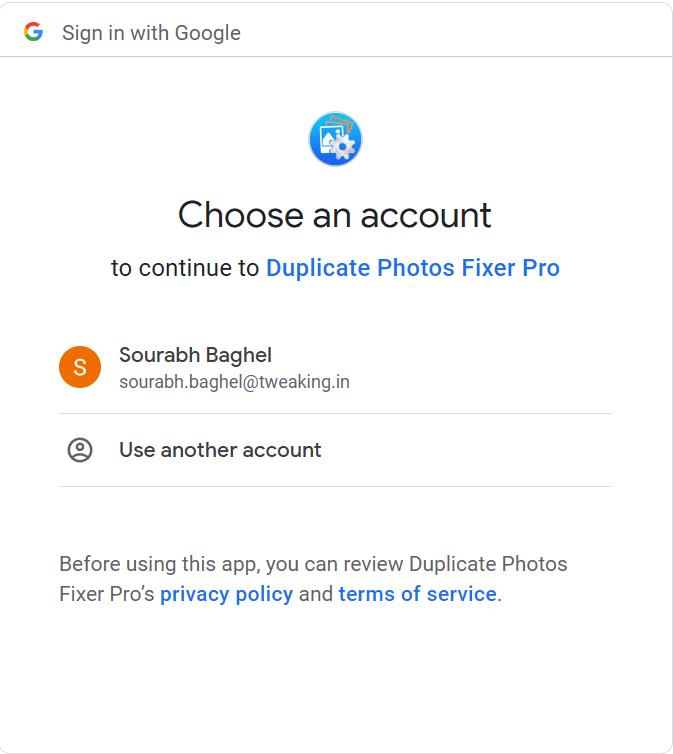Click the person icon for another account
The height and width of the screenshot is (754, 673).
point(80,450)
